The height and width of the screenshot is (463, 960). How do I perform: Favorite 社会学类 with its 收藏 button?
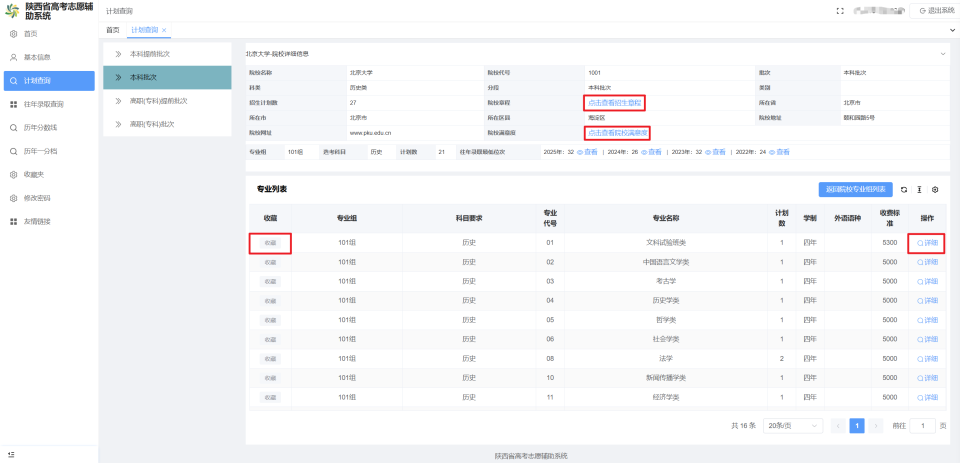tap(270, 339)
